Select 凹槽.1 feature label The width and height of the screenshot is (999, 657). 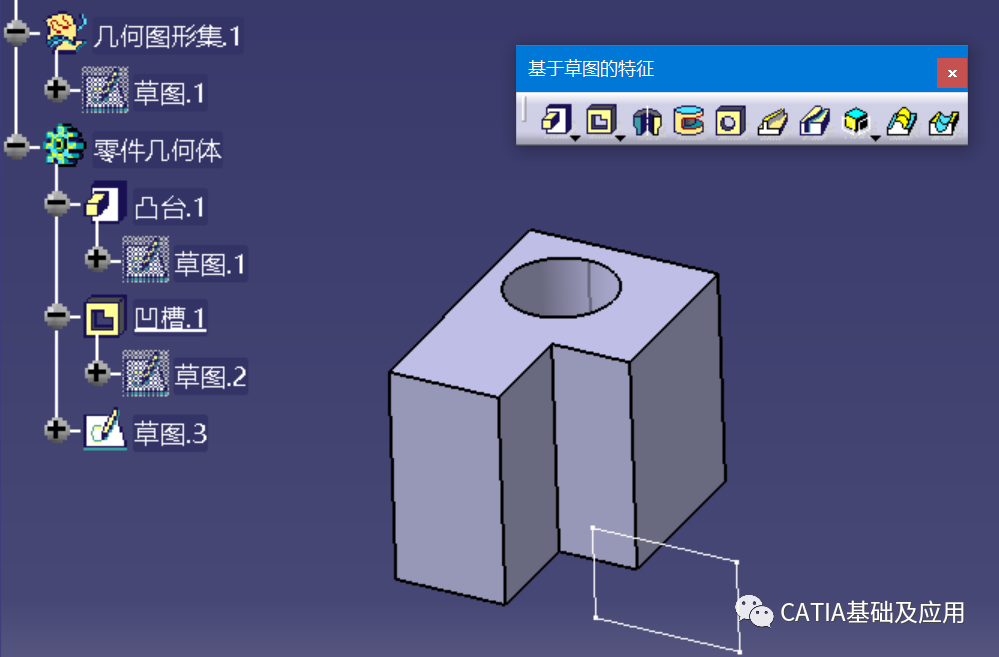tap(170, 318)
